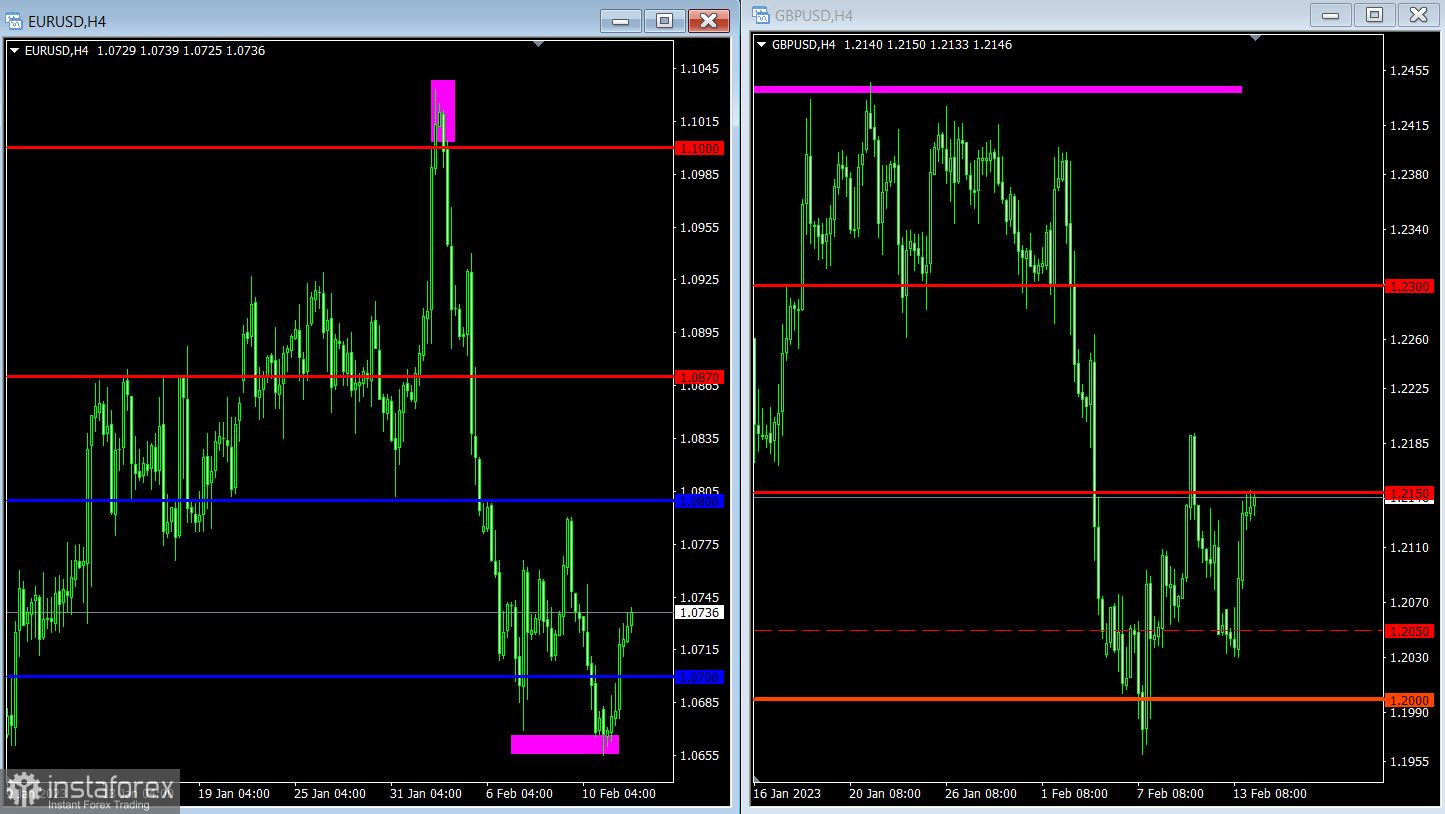Click the 1.0925 price scale value
Image resolution: width=1445 pixels, height=814 pixels.
pos(699,280)
